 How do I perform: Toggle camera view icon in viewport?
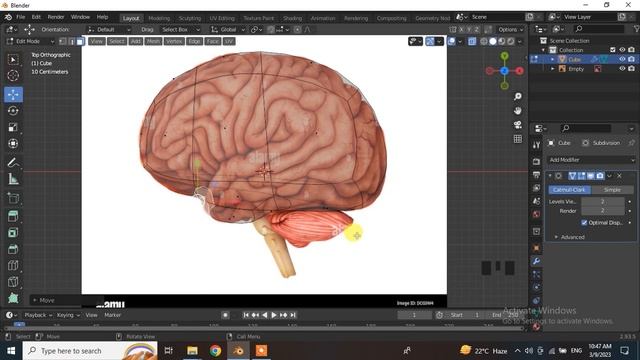click(518, 125)
